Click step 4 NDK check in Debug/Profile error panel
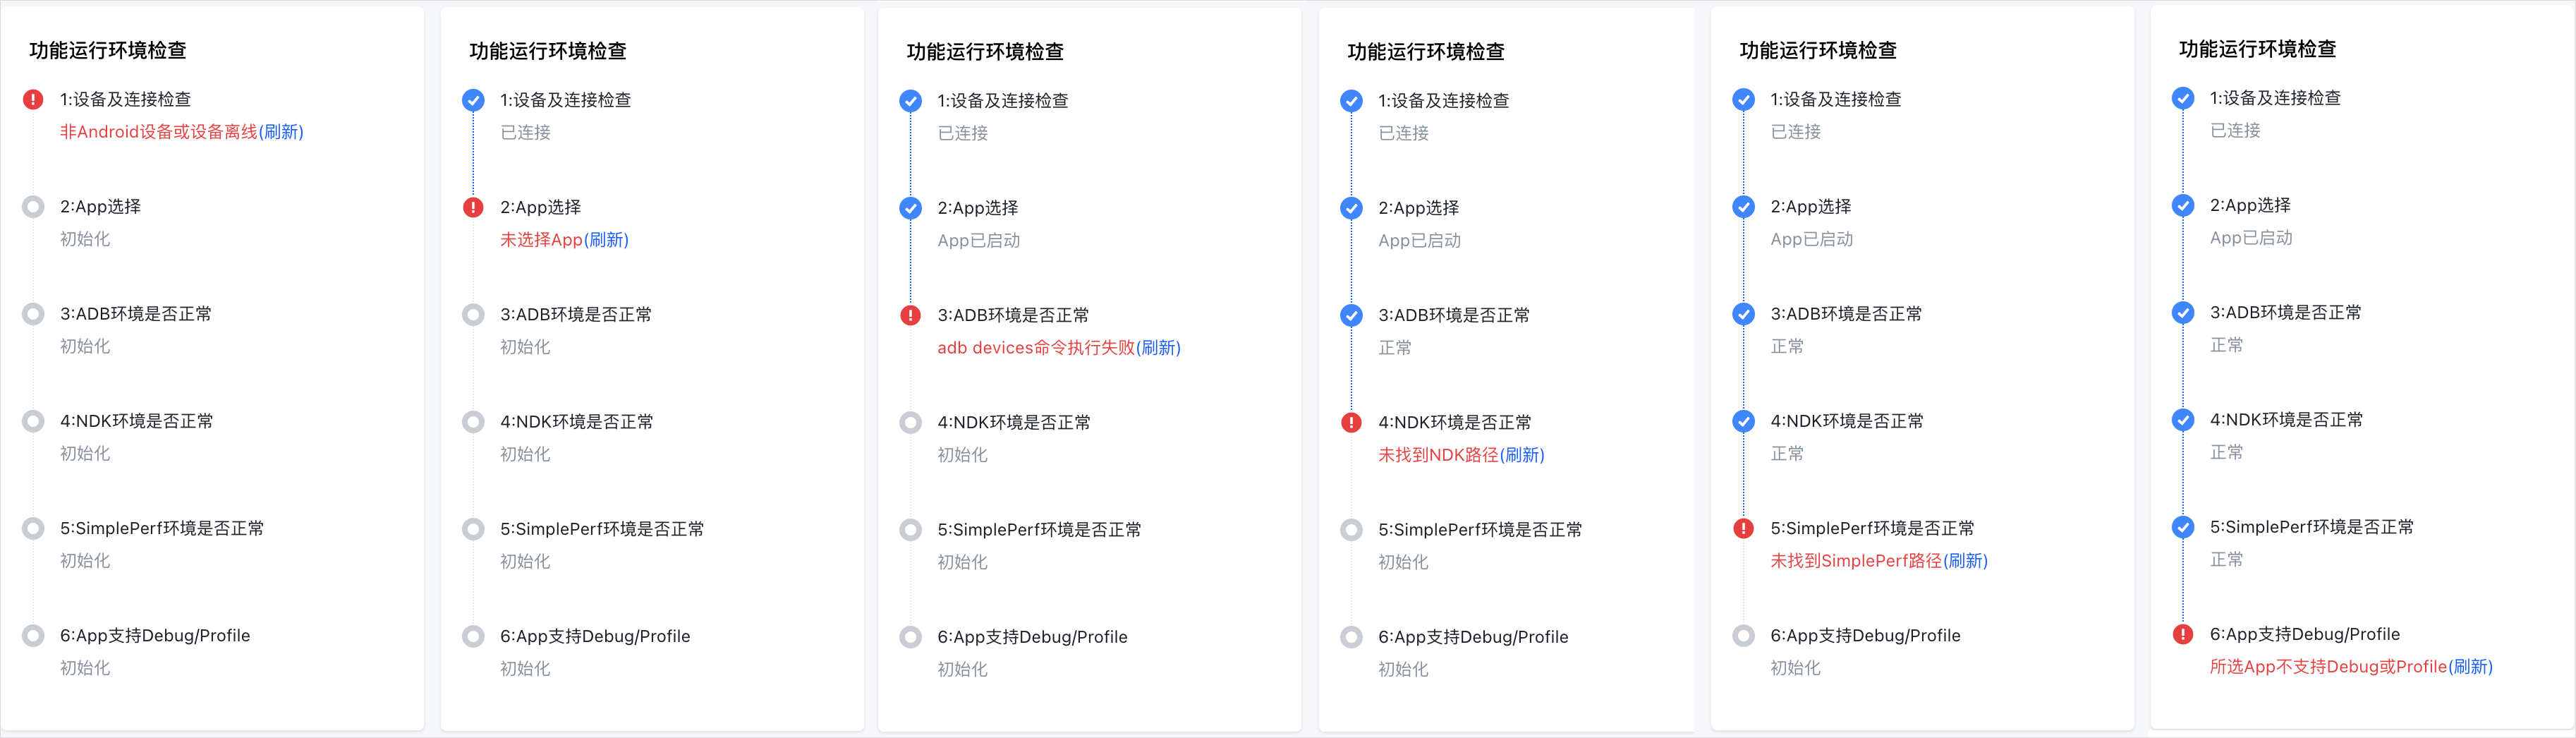2576x738 pixels. [x=2183, y=420]
